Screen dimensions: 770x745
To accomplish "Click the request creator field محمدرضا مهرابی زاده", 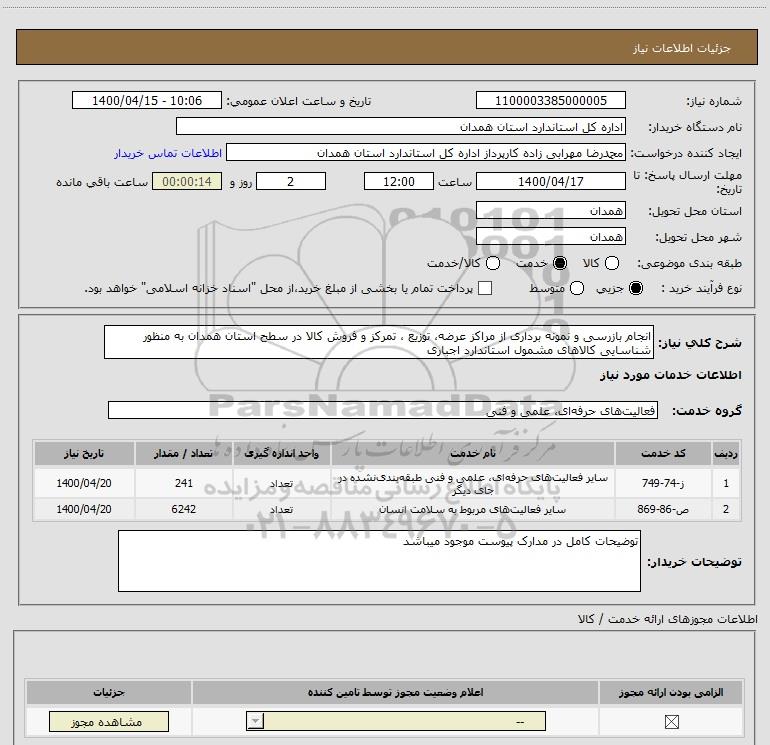I will [426, 153].
